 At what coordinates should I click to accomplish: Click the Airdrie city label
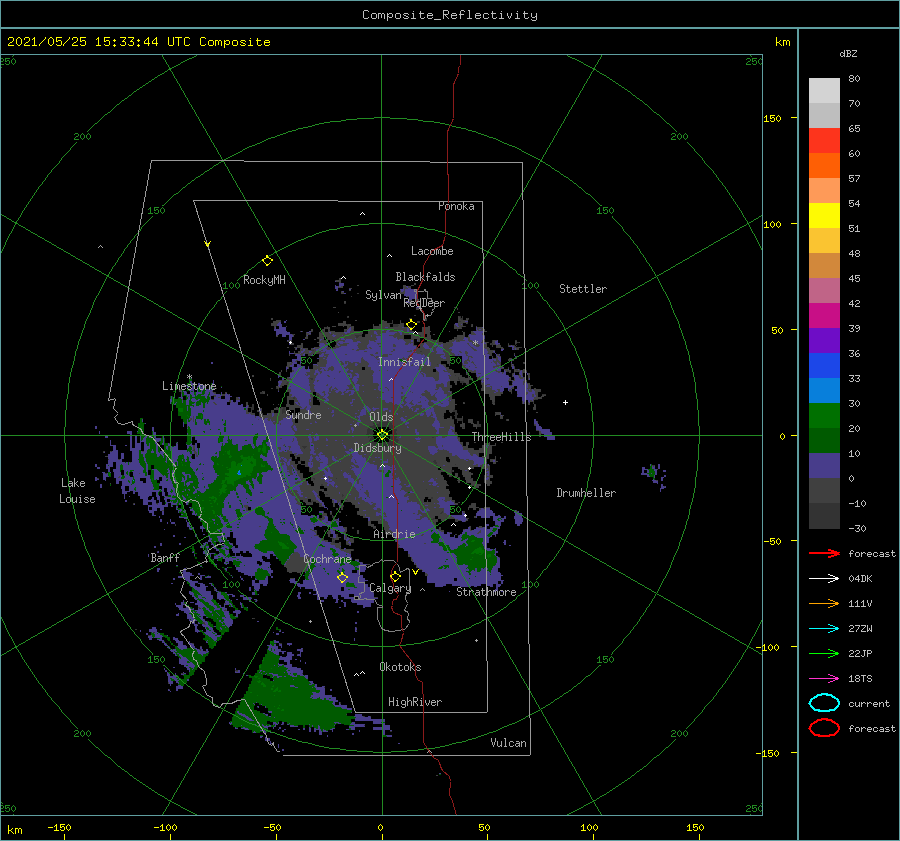394,534
